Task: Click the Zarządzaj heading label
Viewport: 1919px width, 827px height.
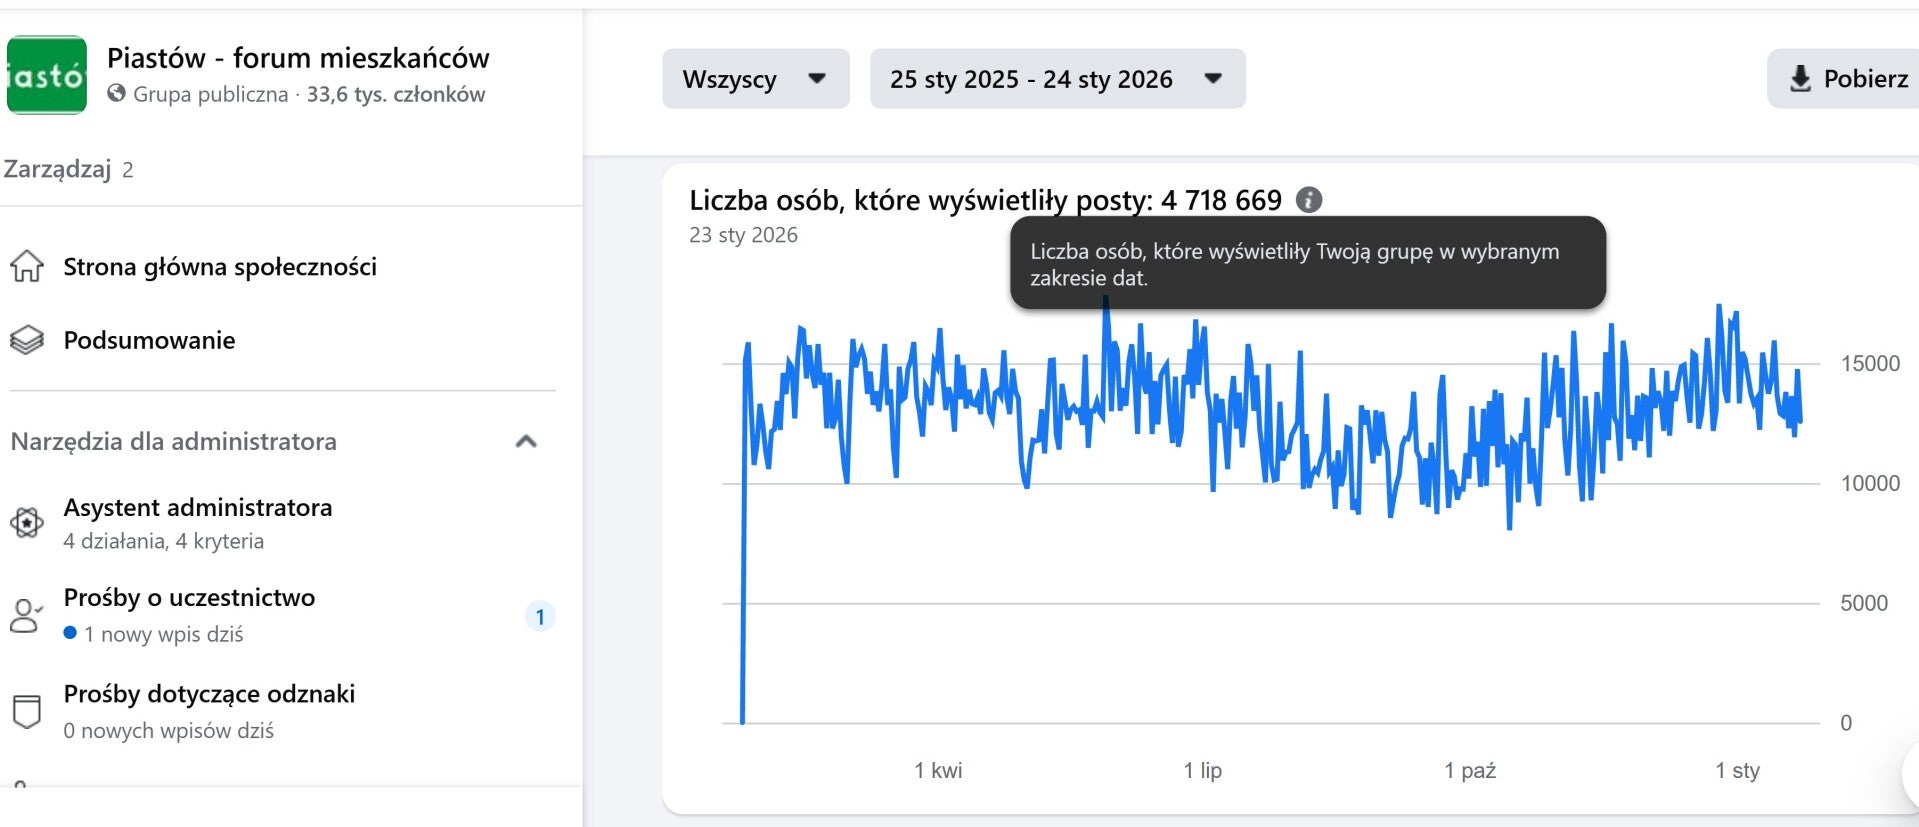Action: click(x=57, y=169)
